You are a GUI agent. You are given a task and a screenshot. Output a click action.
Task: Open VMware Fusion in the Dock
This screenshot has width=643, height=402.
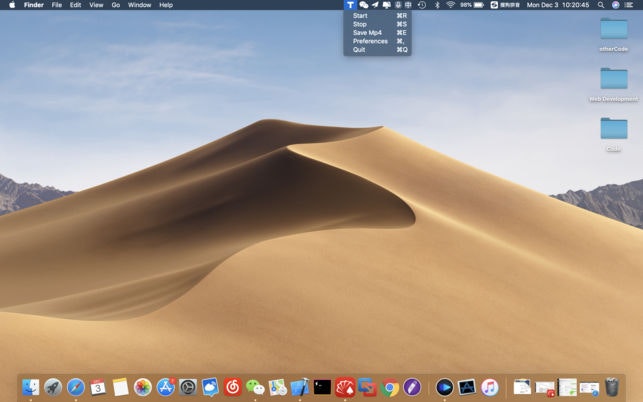coord(367,387)
